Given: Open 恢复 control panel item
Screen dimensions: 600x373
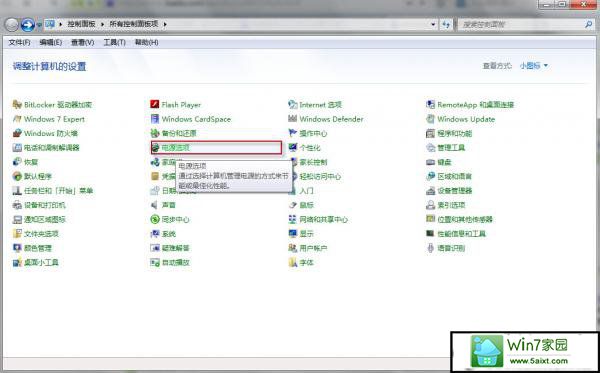Looking at the screenshot, I should [x=25, y=162].
